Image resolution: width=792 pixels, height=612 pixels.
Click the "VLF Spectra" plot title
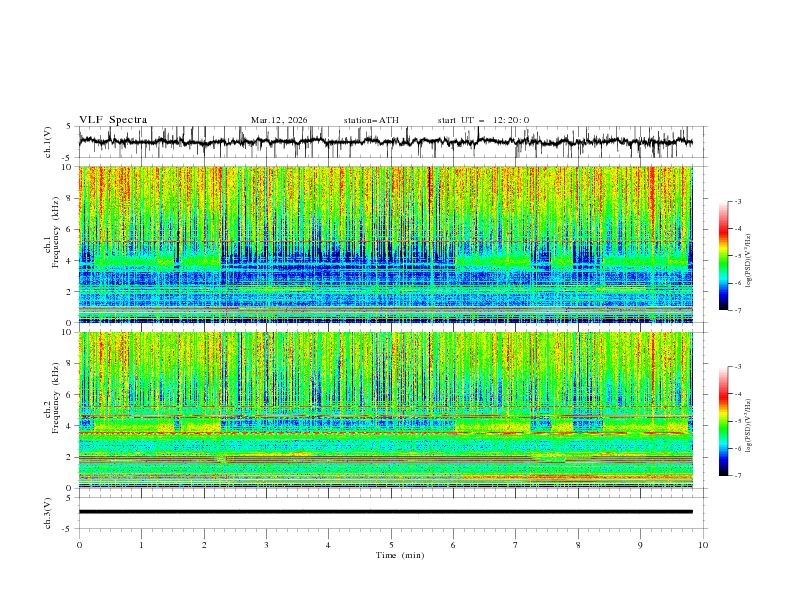point(113,120)
